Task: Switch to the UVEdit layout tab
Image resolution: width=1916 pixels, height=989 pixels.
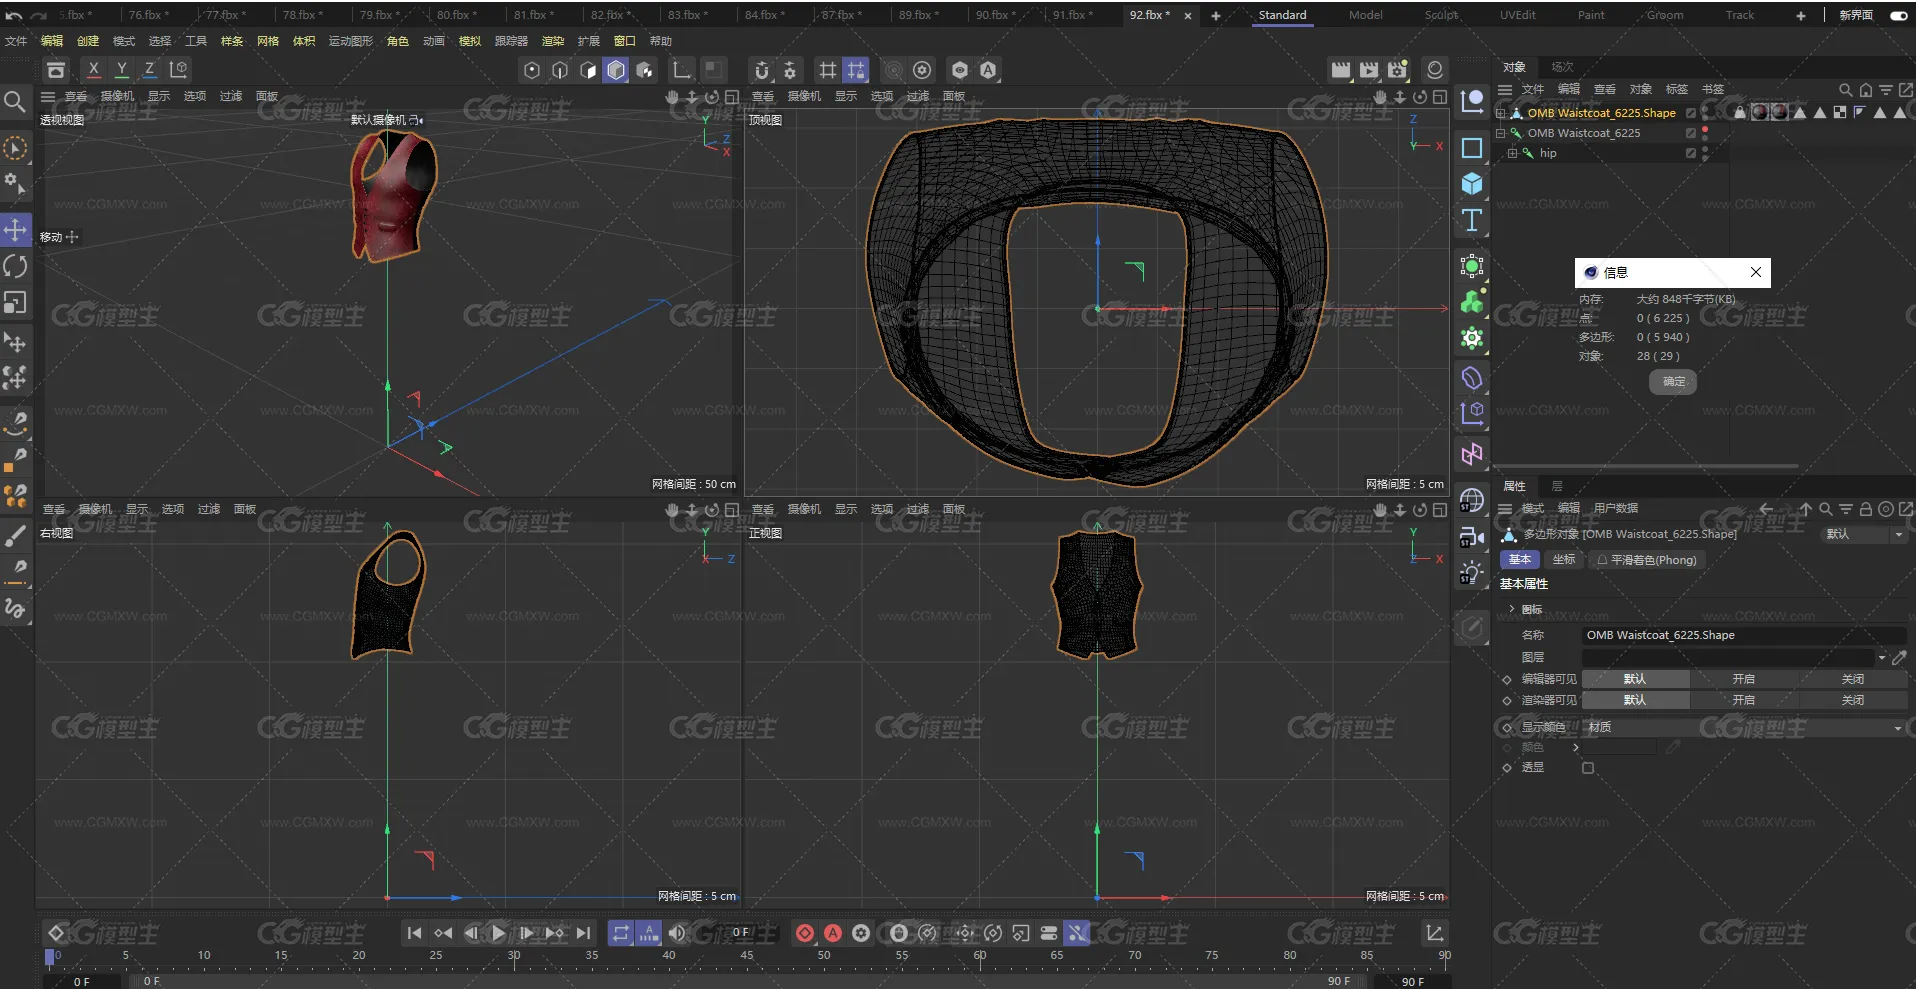Action: click(1517, 15)
